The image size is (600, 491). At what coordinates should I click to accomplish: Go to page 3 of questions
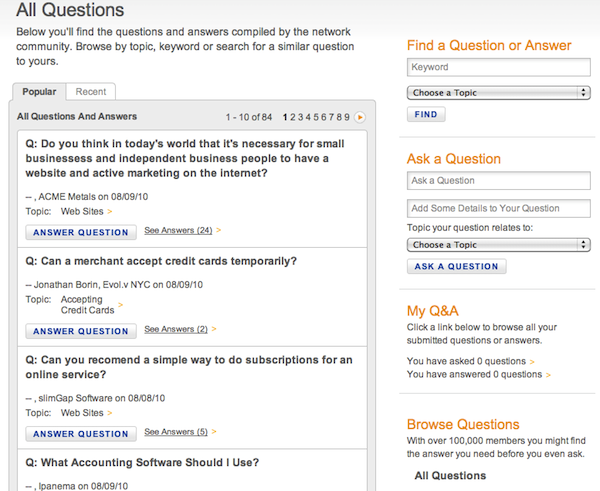pos(300,117)
